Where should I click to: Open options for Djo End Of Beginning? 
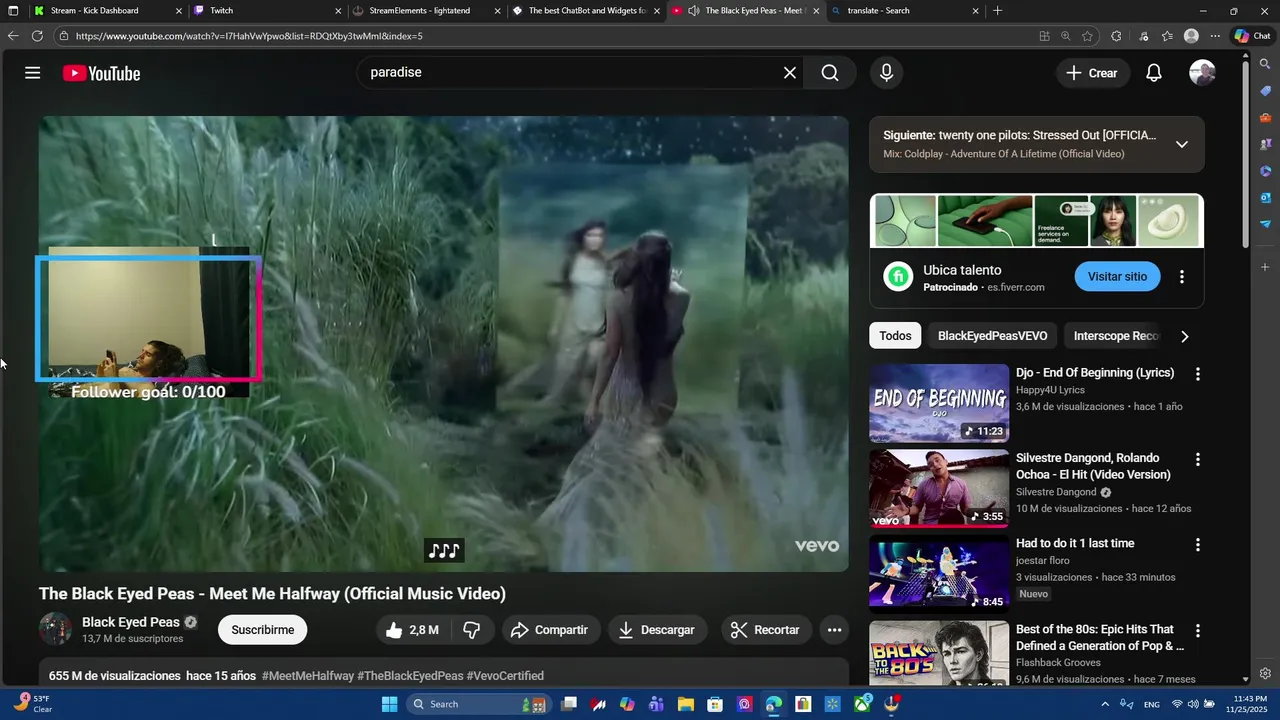1198,374
